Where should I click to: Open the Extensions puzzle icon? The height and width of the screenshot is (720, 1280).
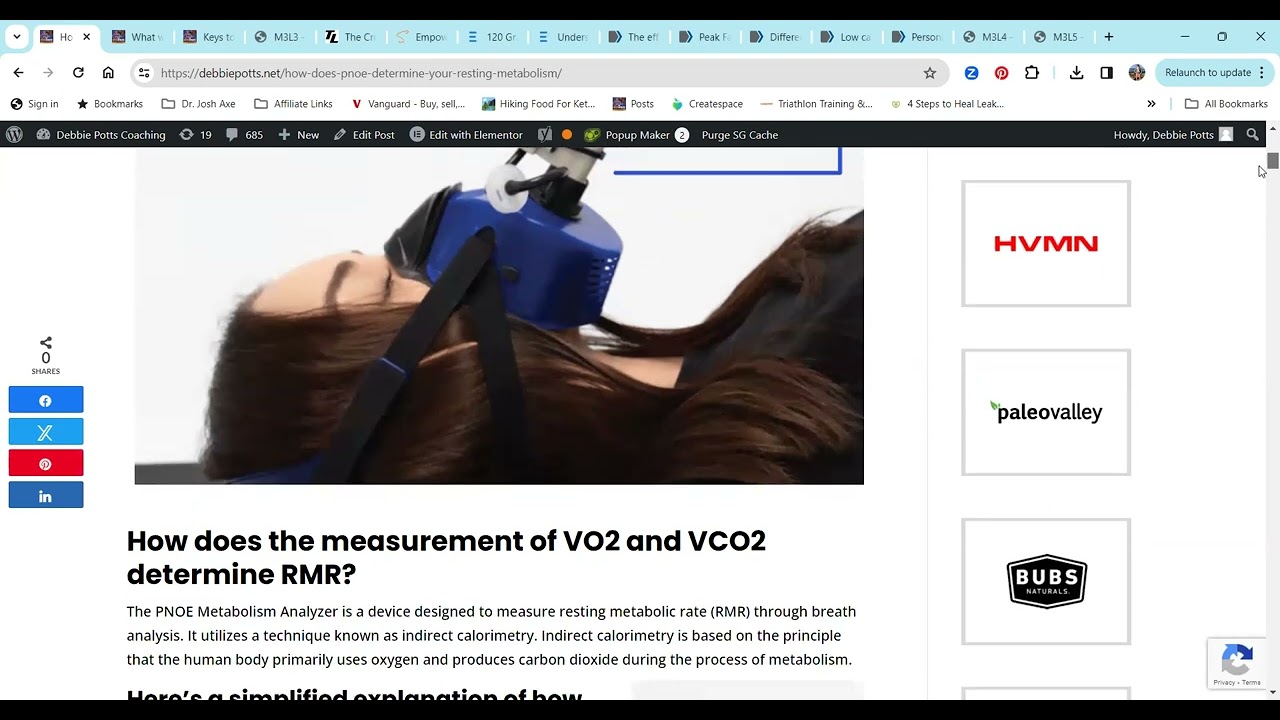click(x=1032, y=73)
